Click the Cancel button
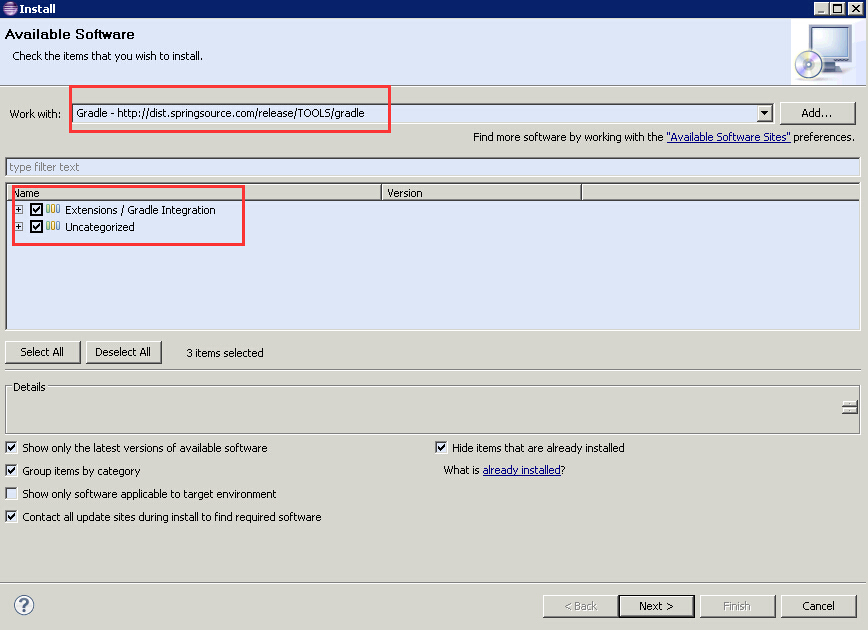The image size is (868, 630). click(x=818, y=606)
